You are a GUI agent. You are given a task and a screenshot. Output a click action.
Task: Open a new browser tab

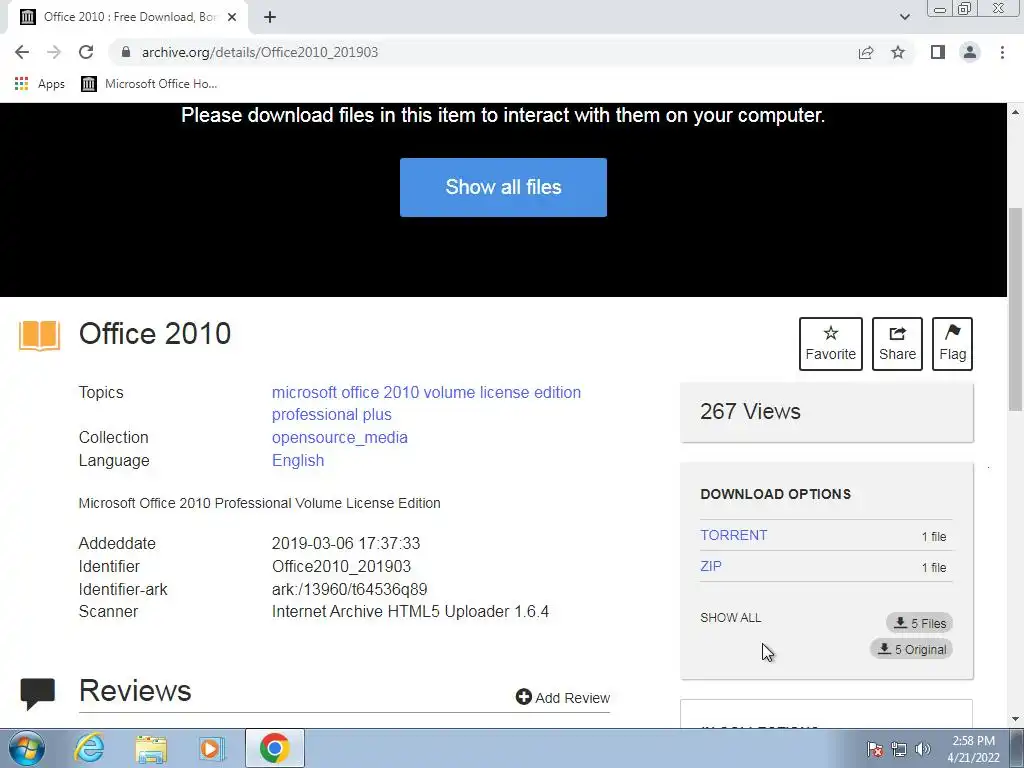[x=270, y=17]
